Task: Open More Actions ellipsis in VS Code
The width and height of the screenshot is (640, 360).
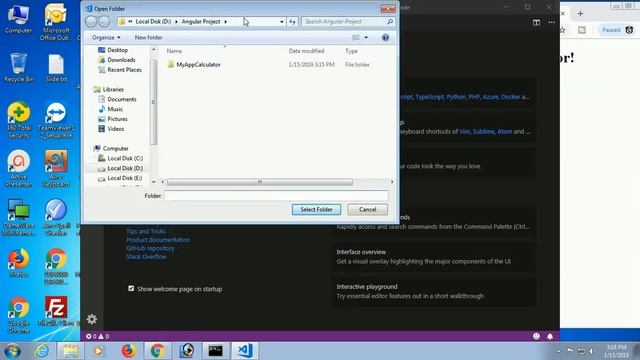Action: pos(551,22)
